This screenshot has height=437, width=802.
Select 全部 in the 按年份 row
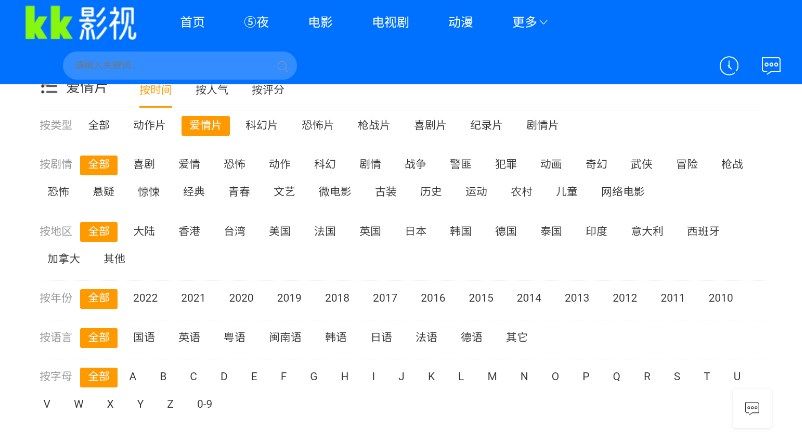(x=99, y=298)
